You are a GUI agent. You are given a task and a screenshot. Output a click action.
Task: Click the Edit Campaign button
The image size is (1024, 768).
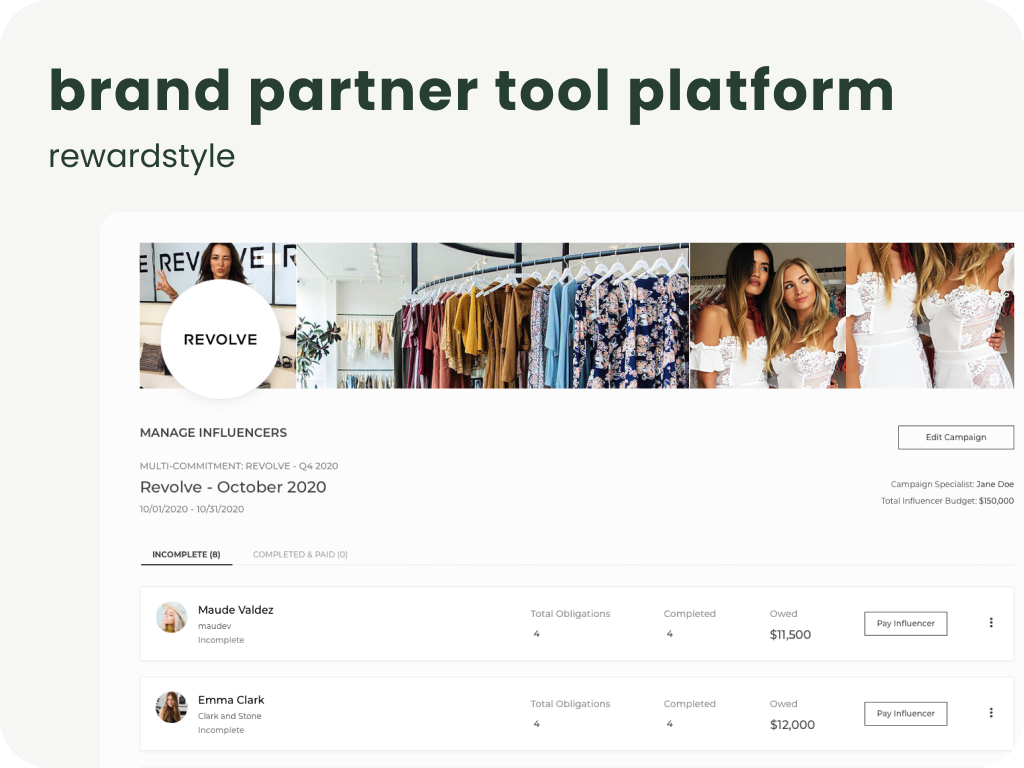(955, 438)
